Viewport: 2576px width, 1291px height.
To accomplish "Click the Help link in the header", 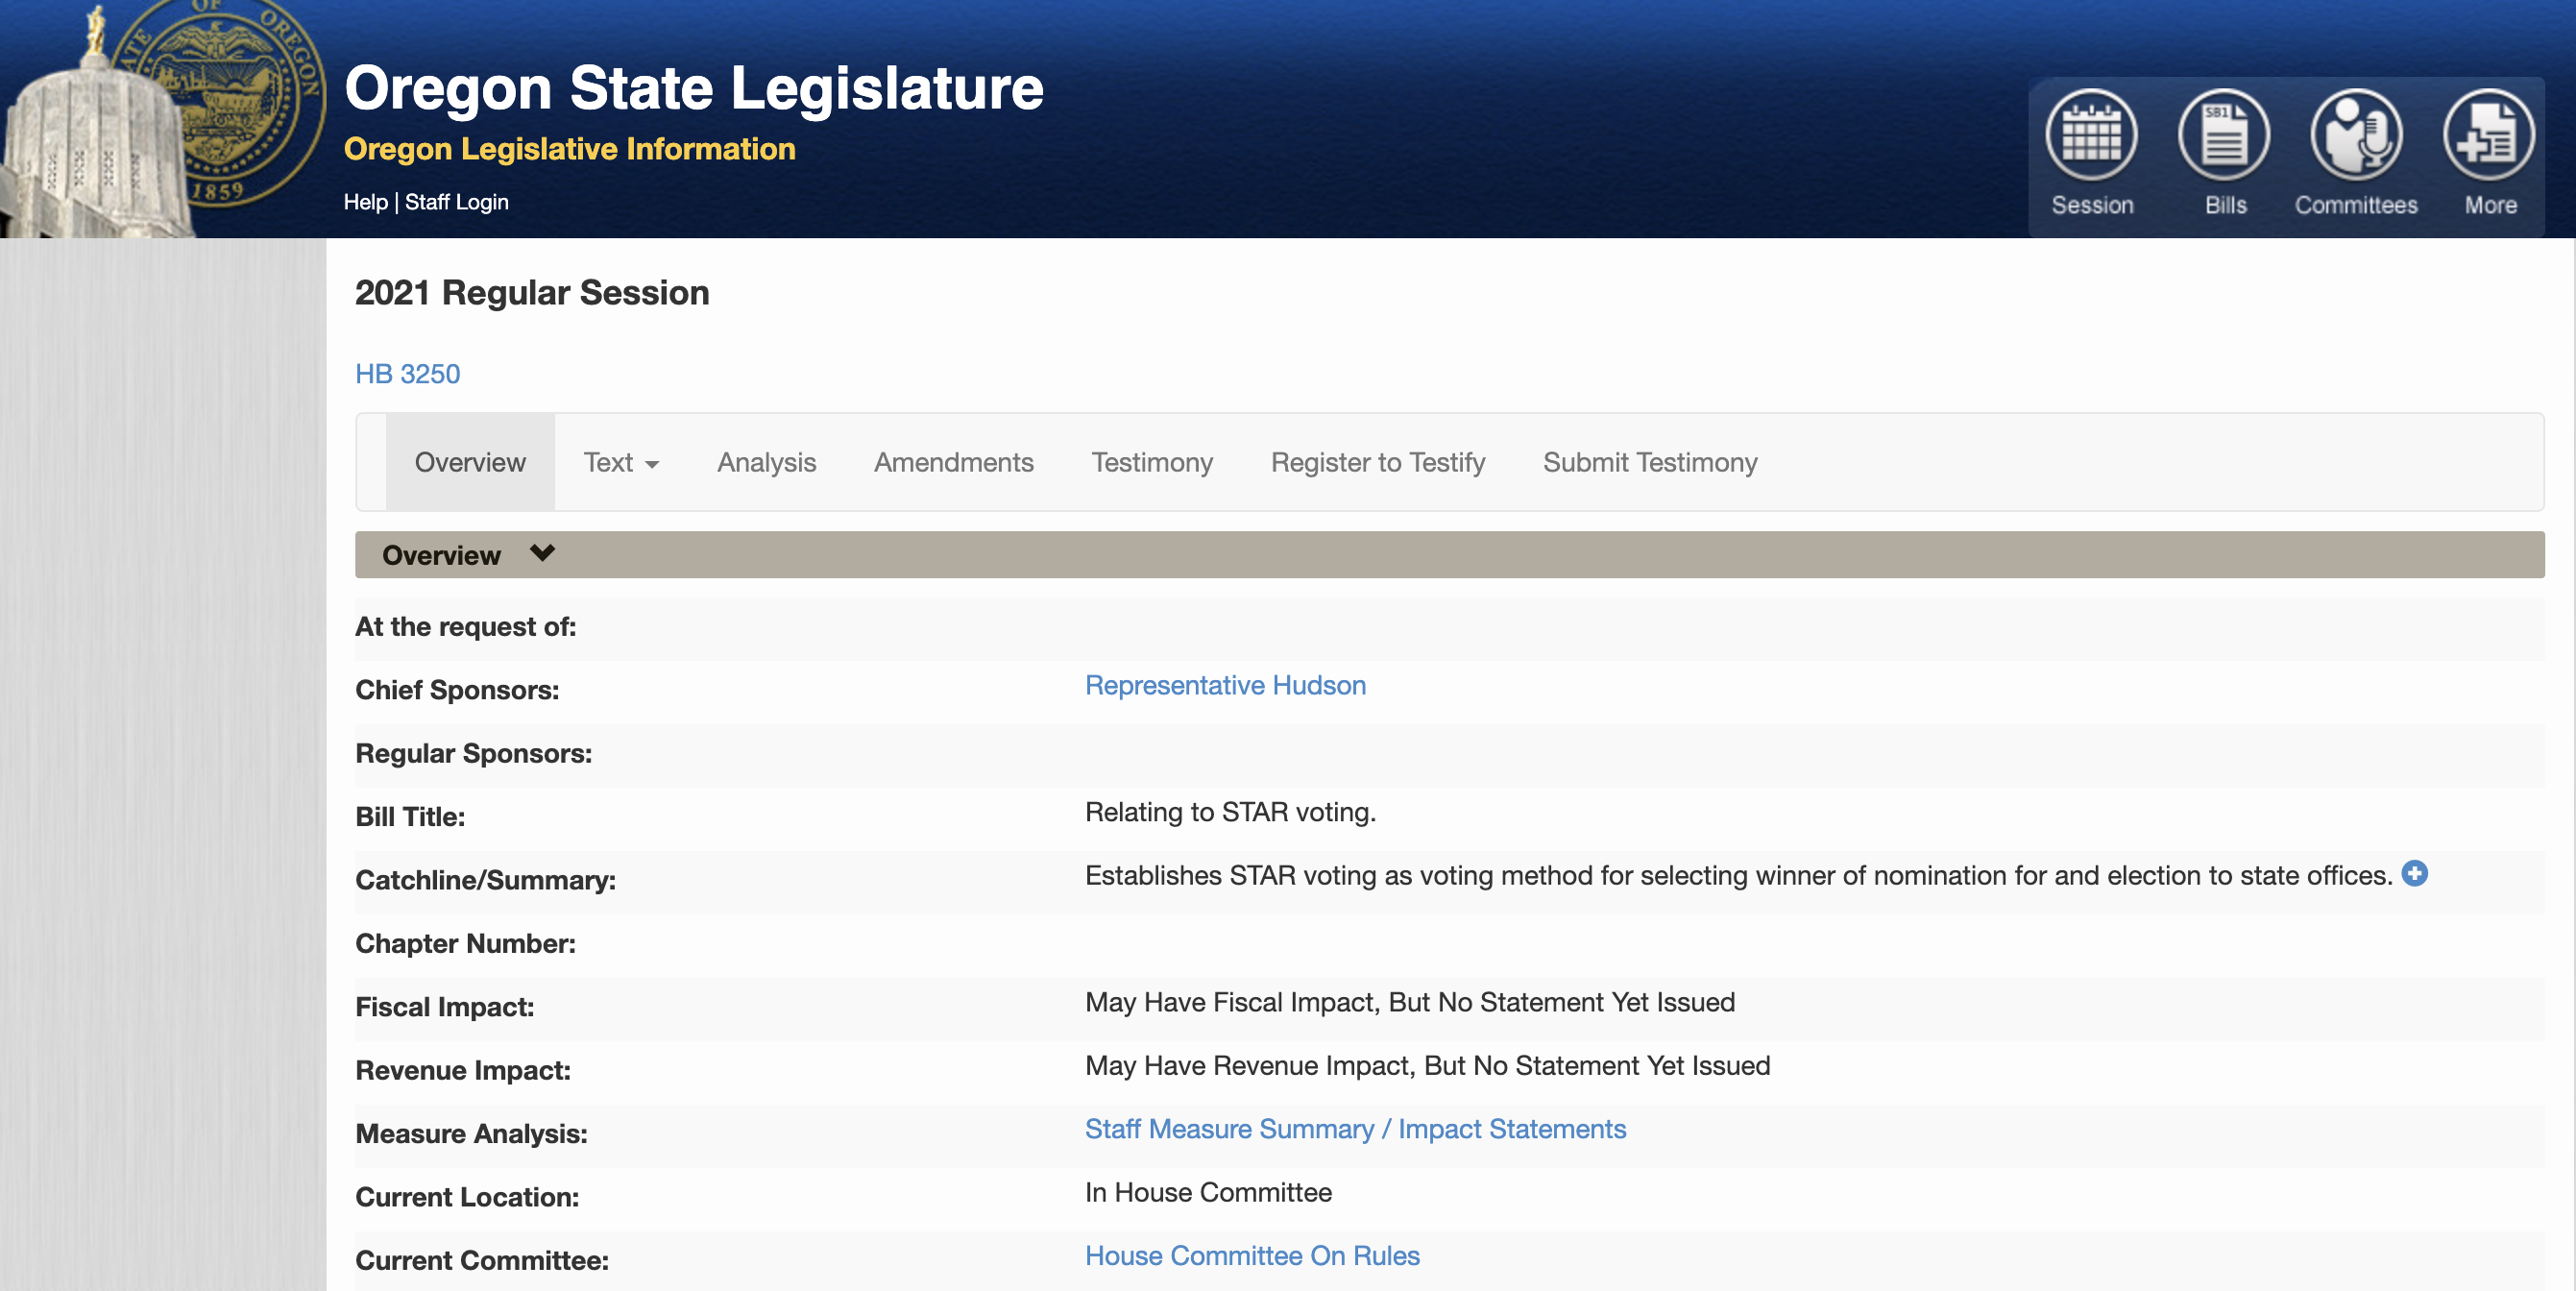I will click(365, 202).
